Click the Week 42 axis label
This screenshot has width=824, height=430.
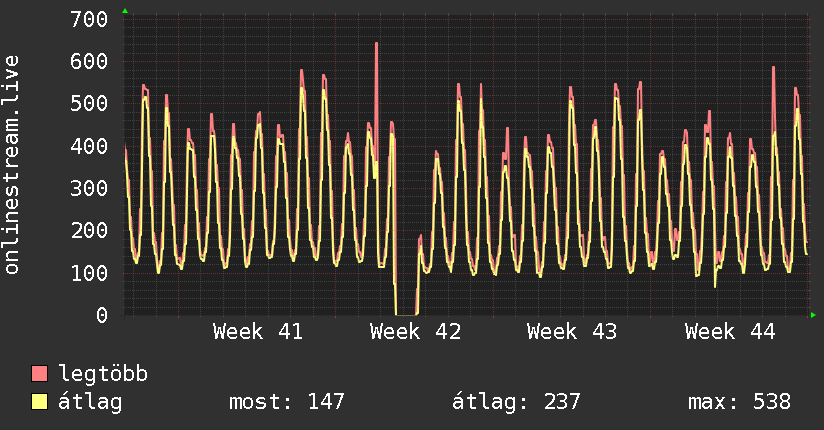(415, 332)
